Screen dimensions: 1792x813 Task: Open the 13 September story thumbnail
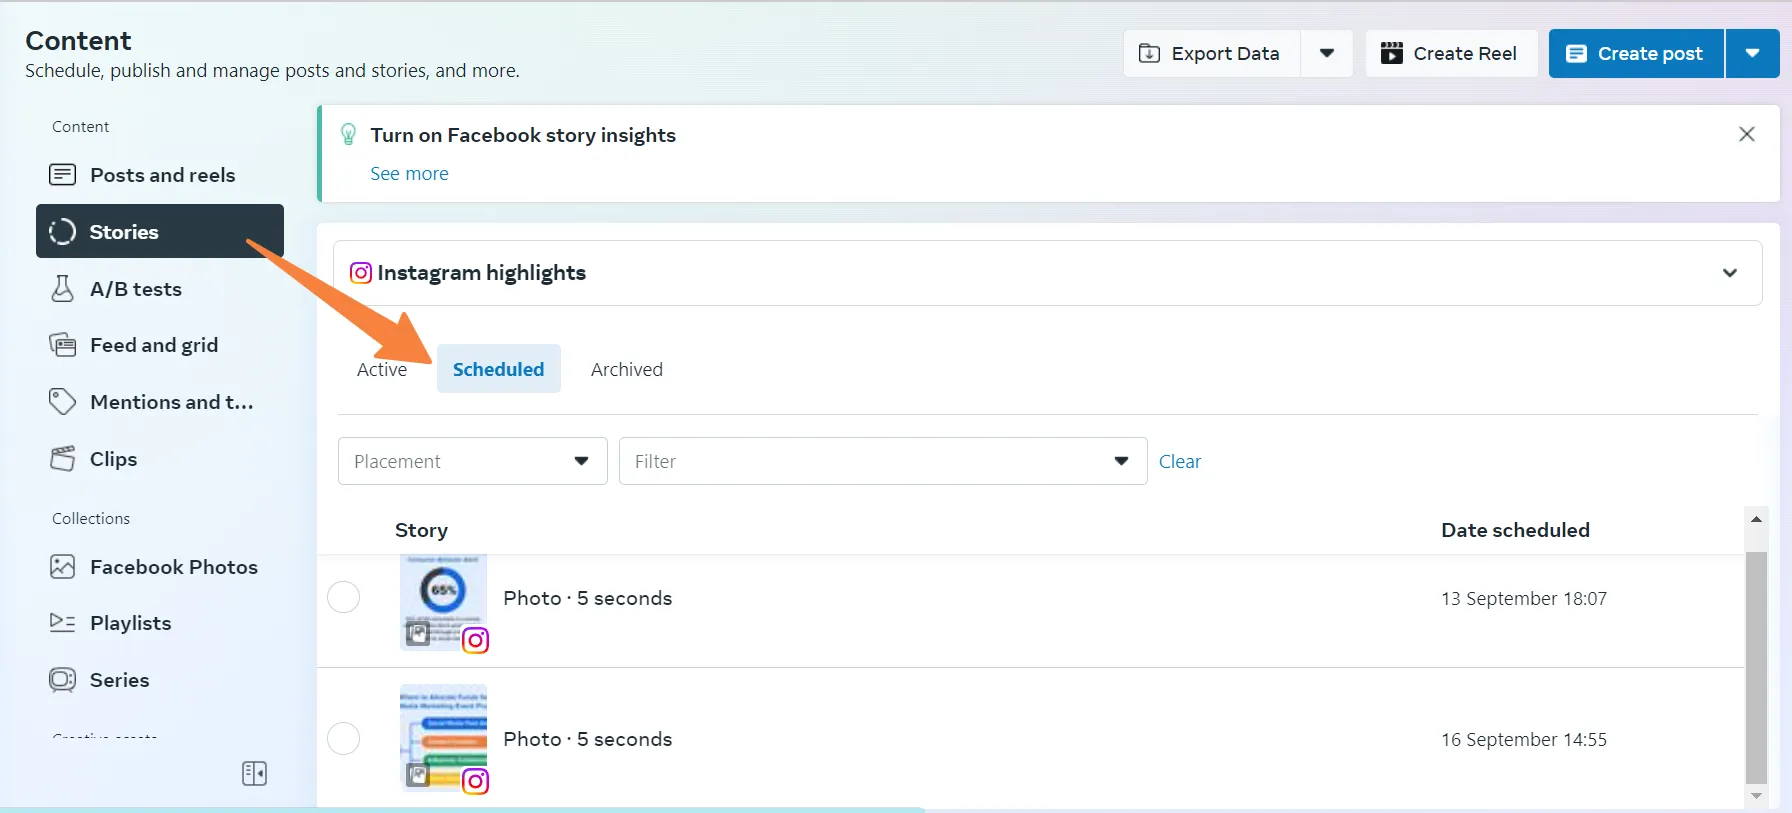click(x=443, y=602)
